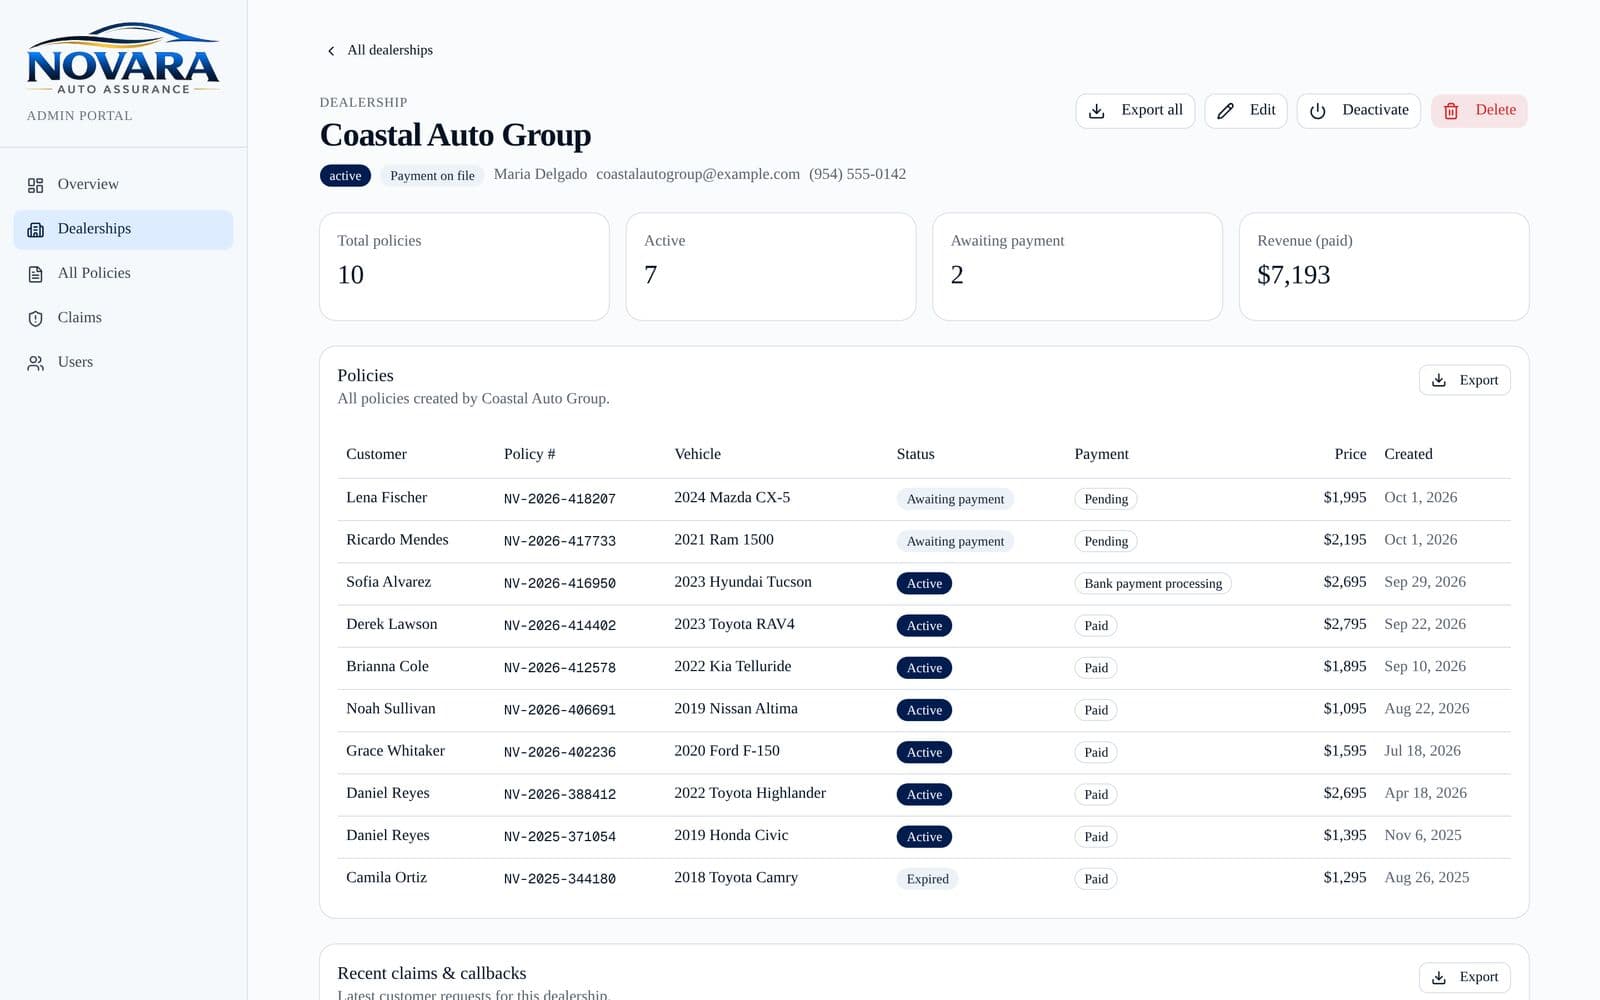
Task: Click download icon in Recent claims Export button
Action: click(1439, 977)
